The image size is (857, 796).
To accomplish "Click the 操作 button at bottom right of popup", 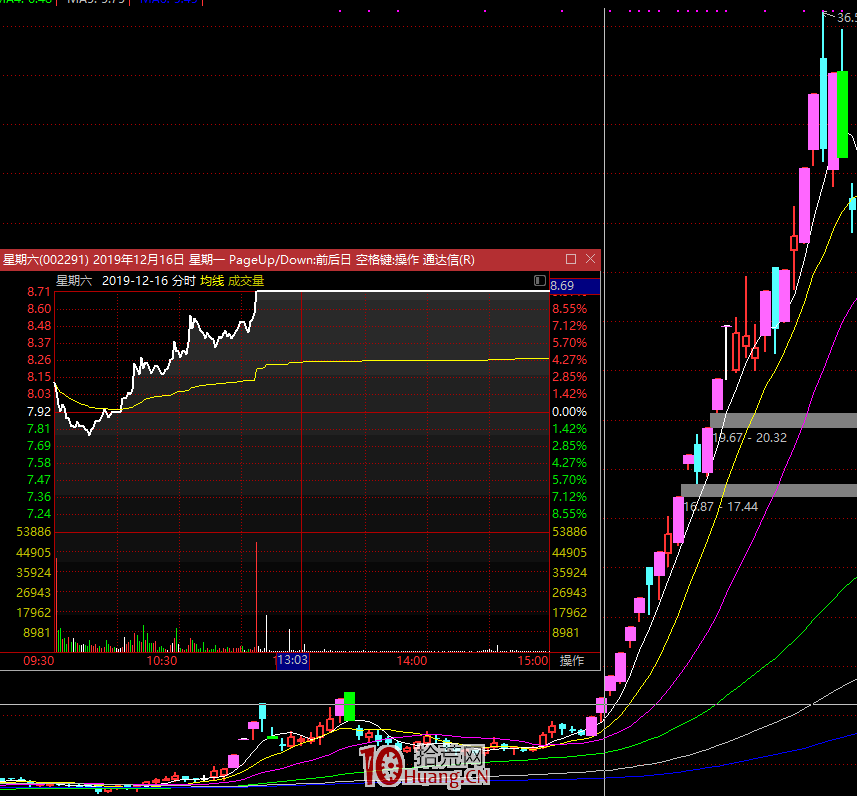I will pos(572,661).
